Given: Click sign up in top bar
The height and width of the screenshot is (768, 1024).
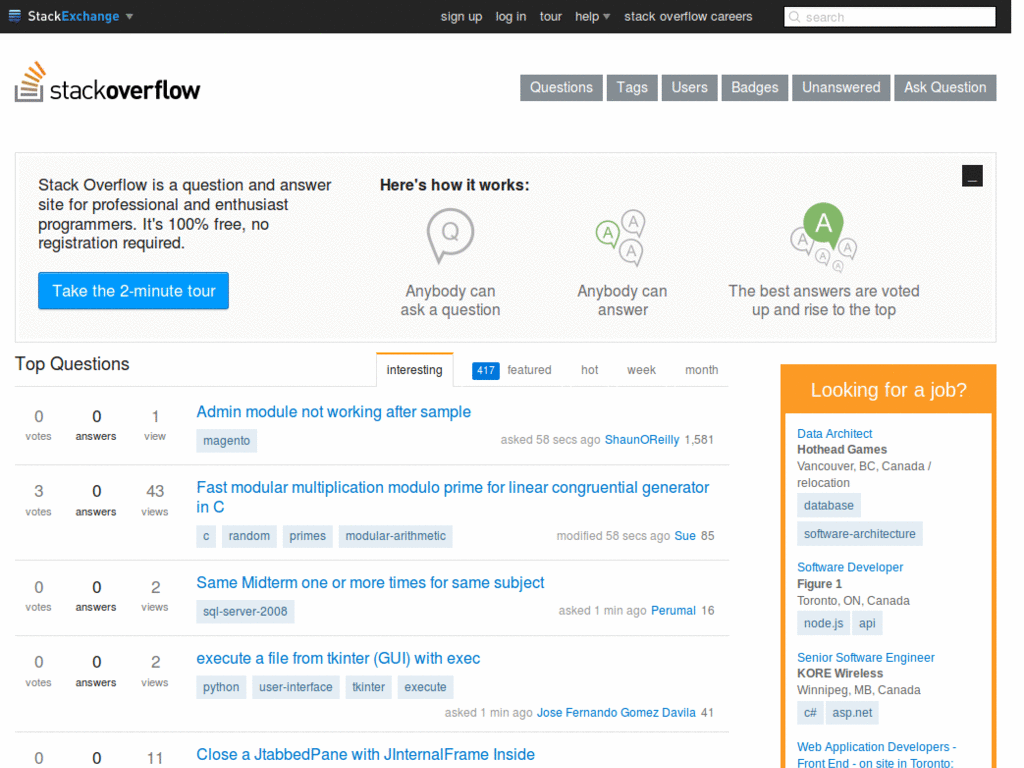Looking at the screenshot, I should pos(461,16).
